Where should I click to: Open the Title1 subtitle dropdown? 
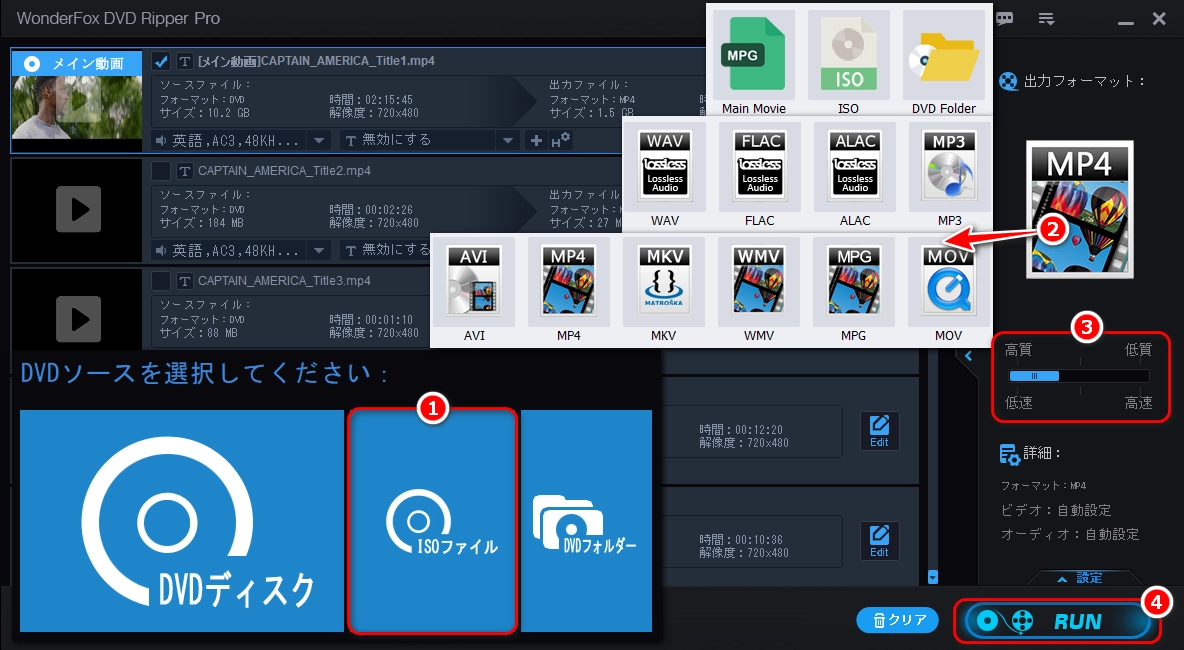tap(509, 140)
